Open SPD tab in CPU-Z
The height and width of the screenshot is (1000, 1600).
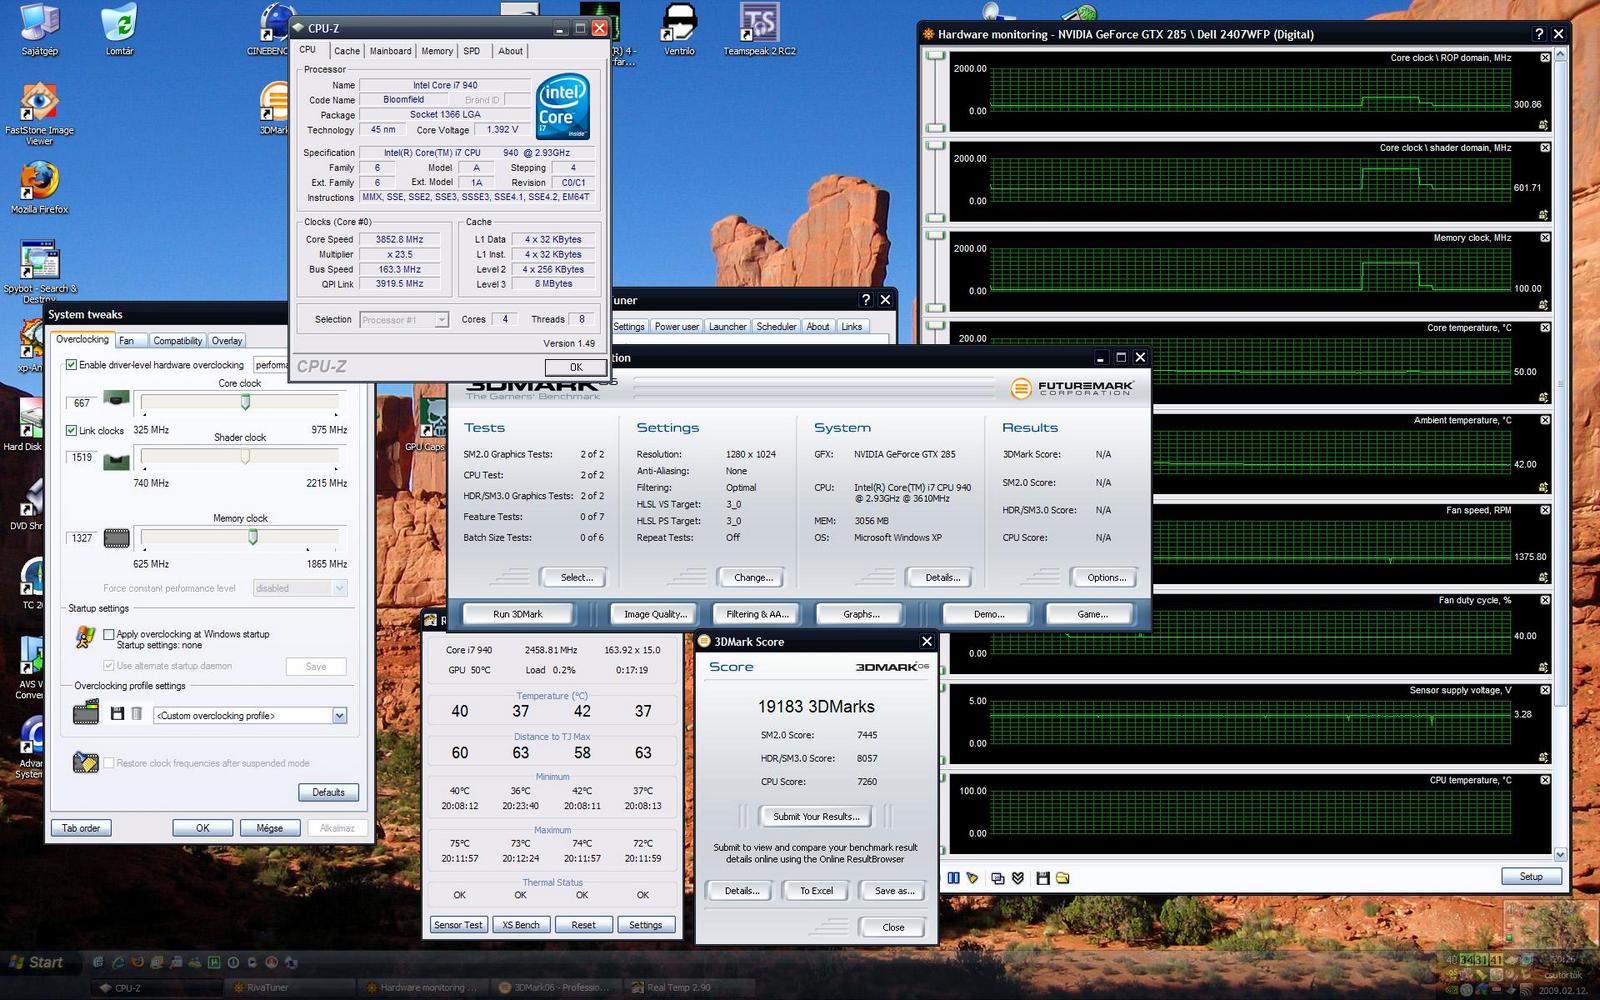pyautogui.click(x=472, y=51)
